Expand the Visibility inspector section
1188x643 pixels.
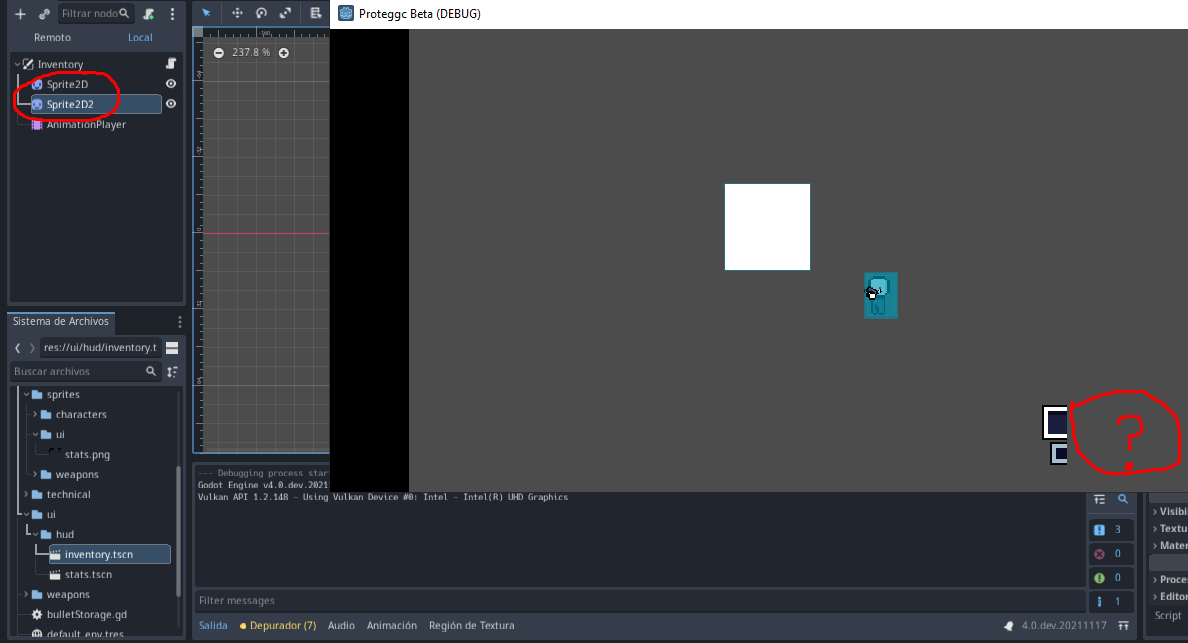(x=1169, y=511)
